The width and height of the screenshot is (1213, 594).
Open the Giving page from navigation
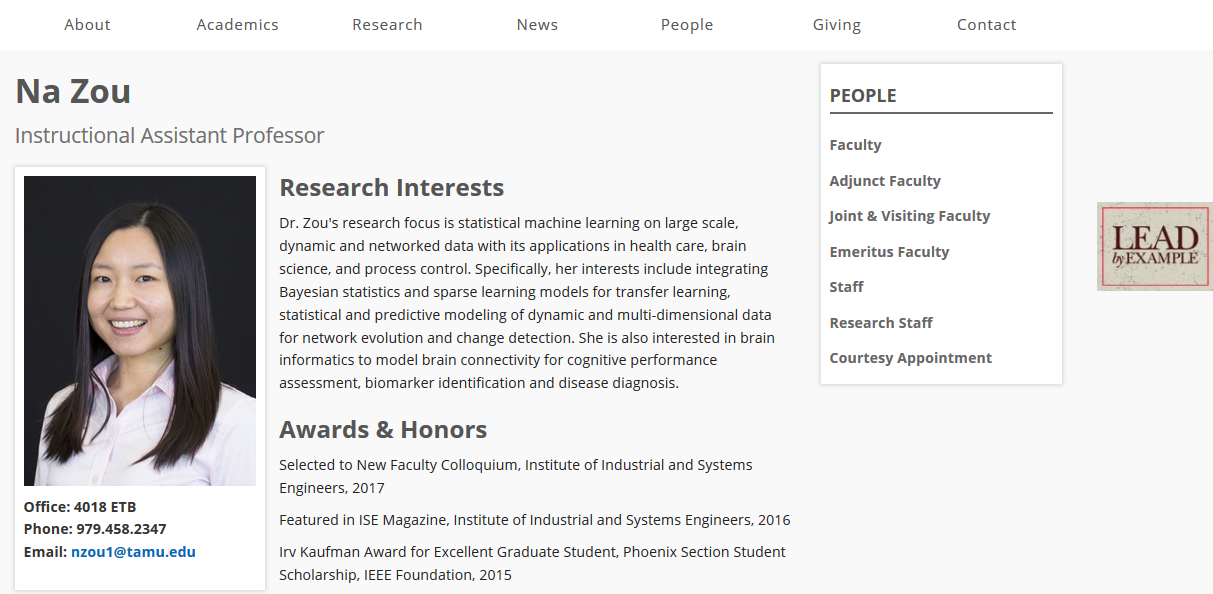pos(837,25)
